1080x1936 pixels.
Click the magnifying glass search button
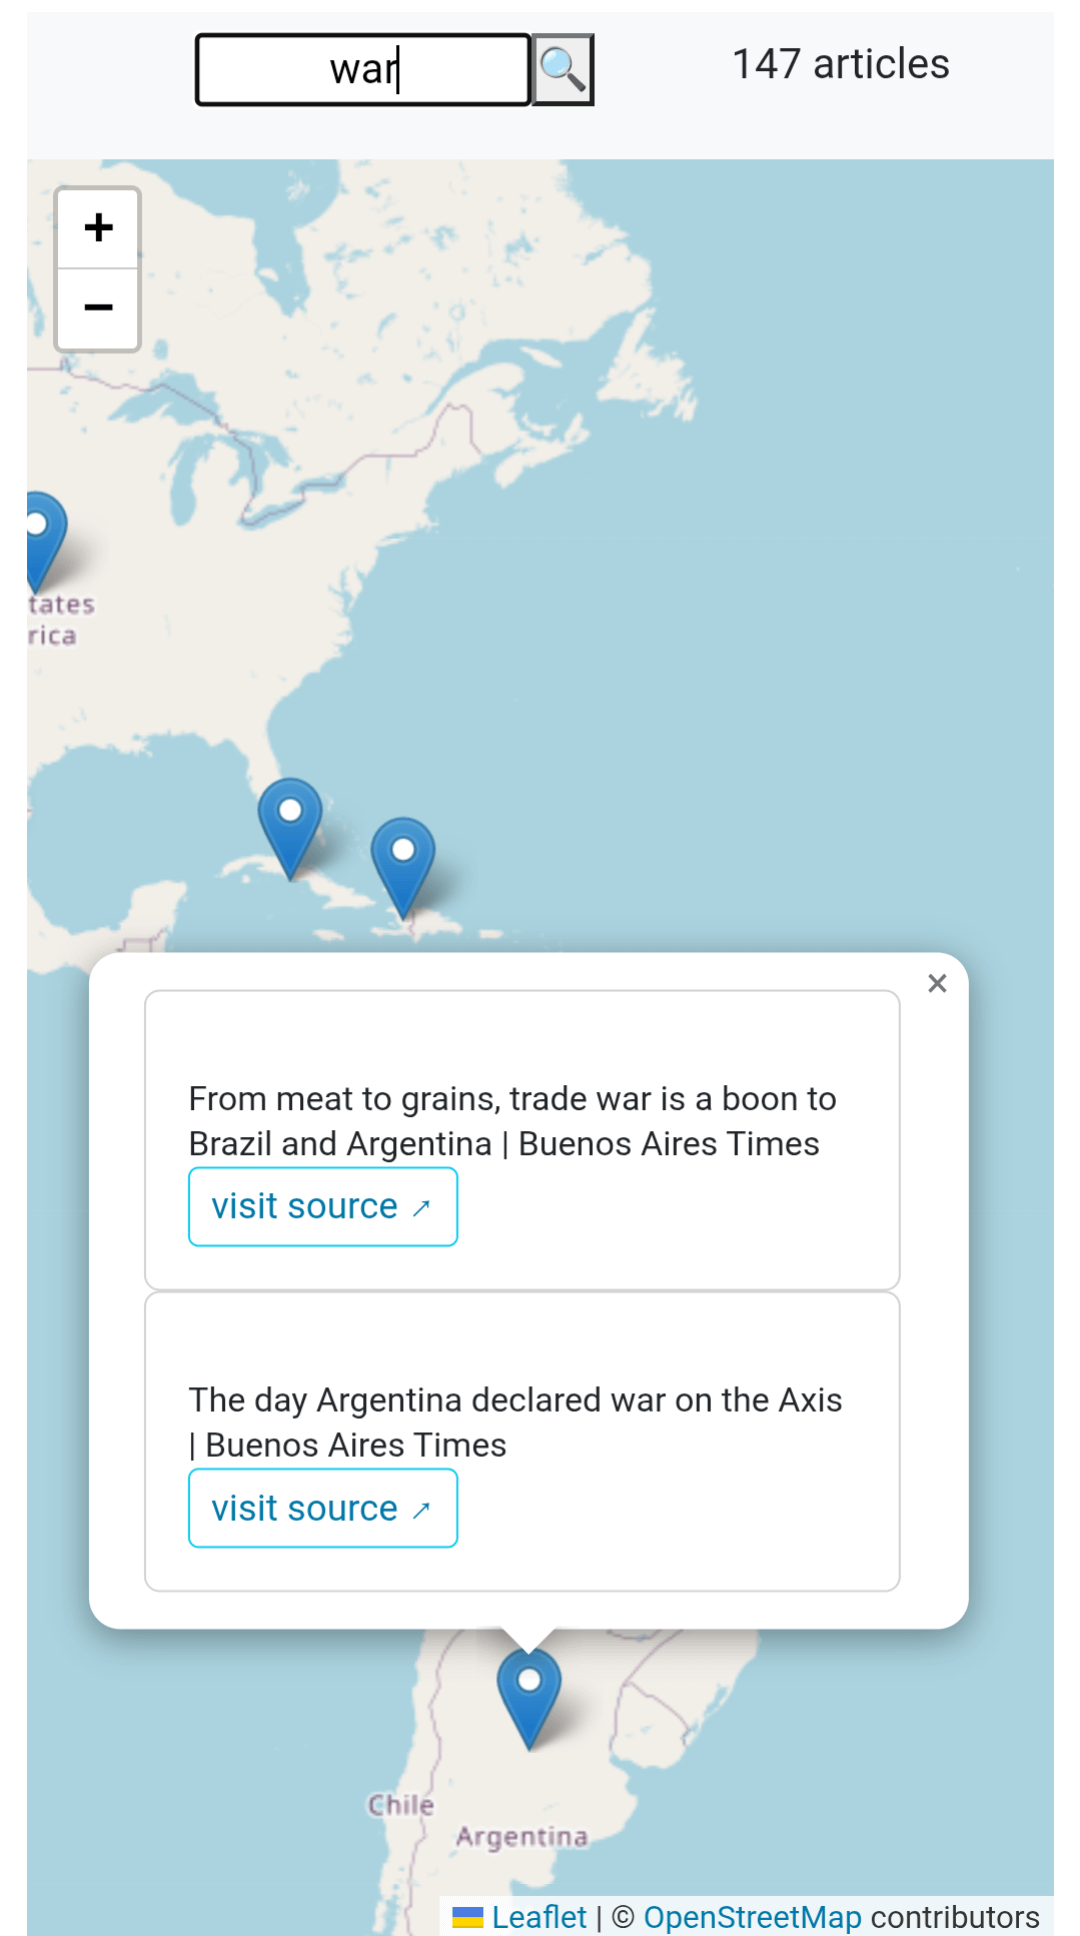[563, 70]
